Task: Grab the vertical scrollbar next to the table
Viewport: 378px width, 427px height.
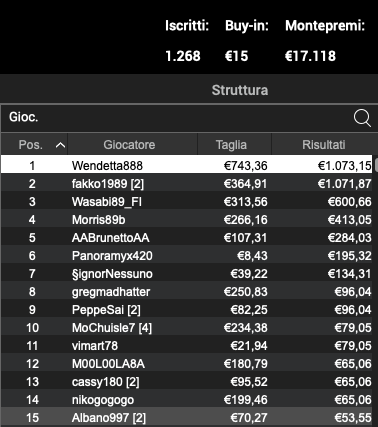Action: click(376, 165)
